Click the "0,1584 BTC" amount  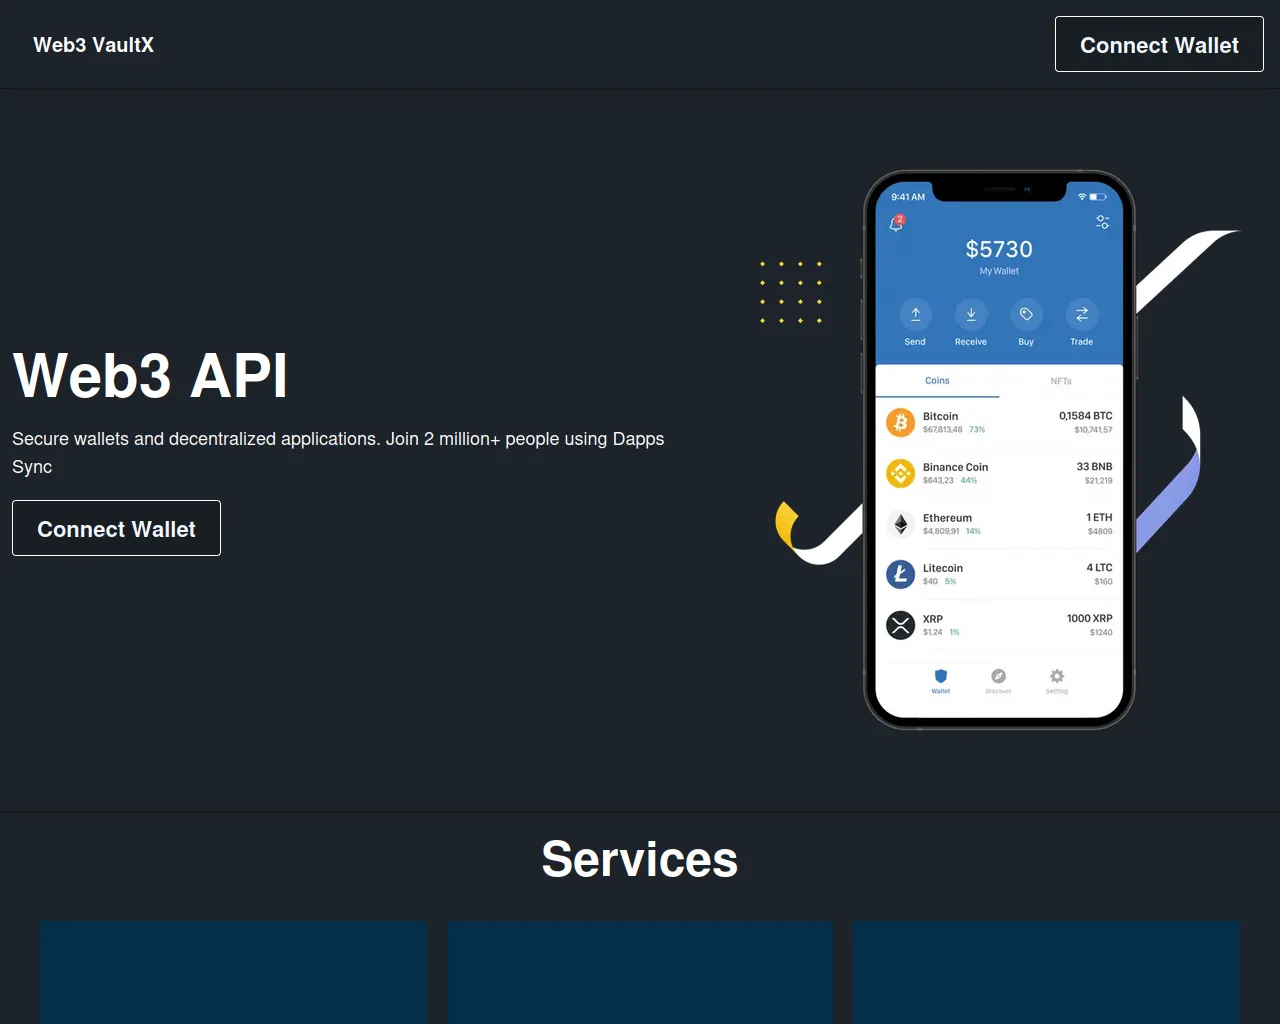[1086, 416]
